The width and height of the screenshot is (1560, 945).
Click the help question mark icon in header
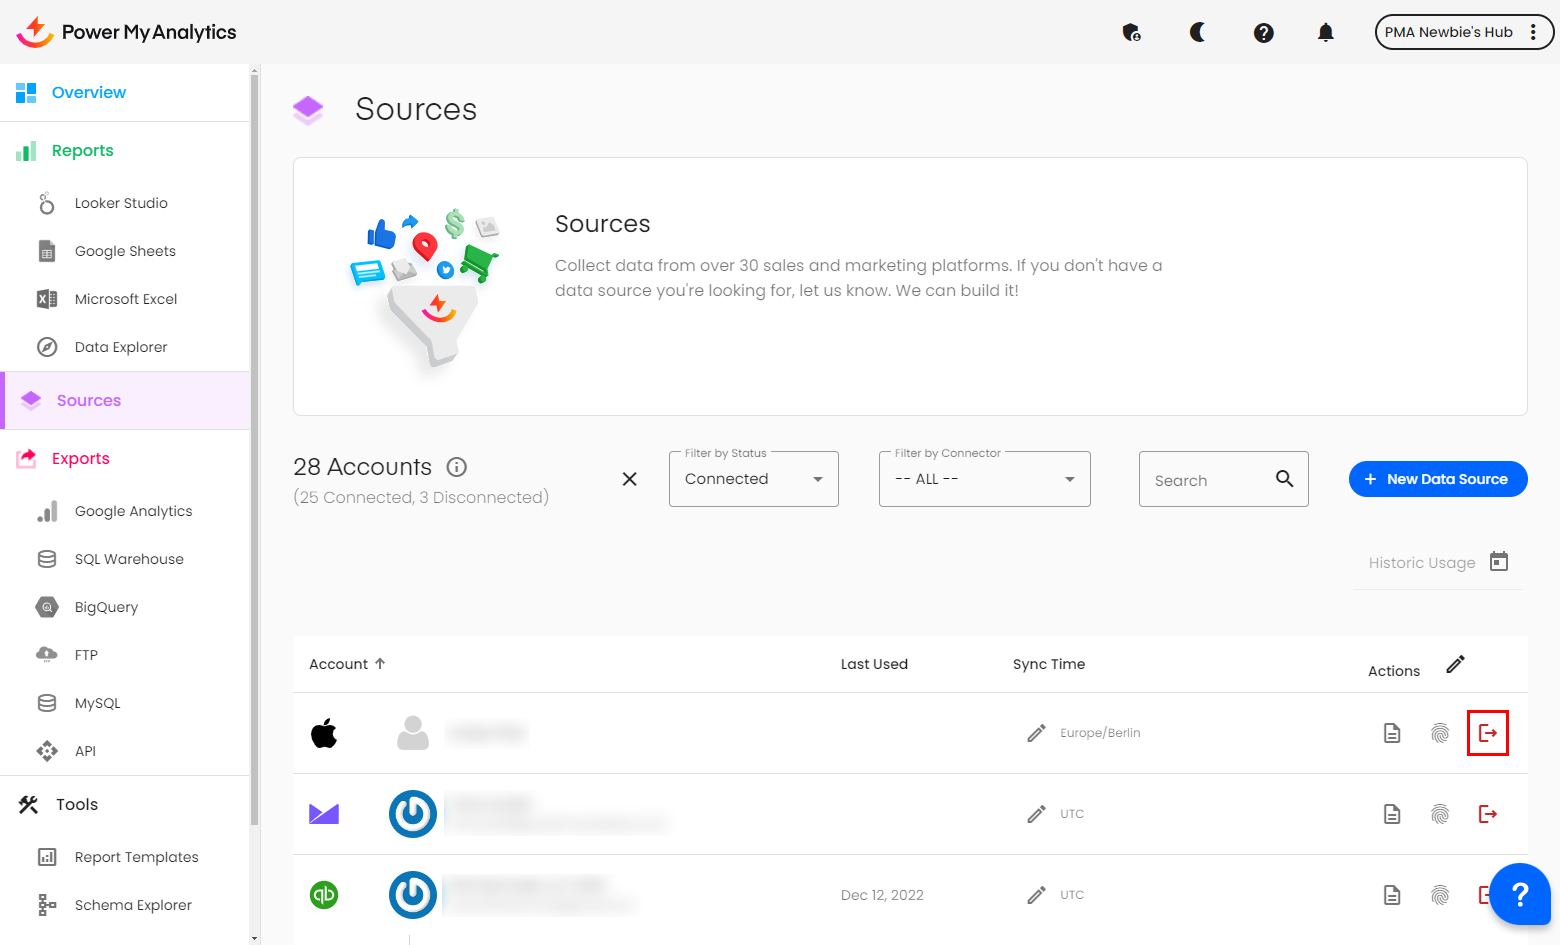pos(1263,32)
